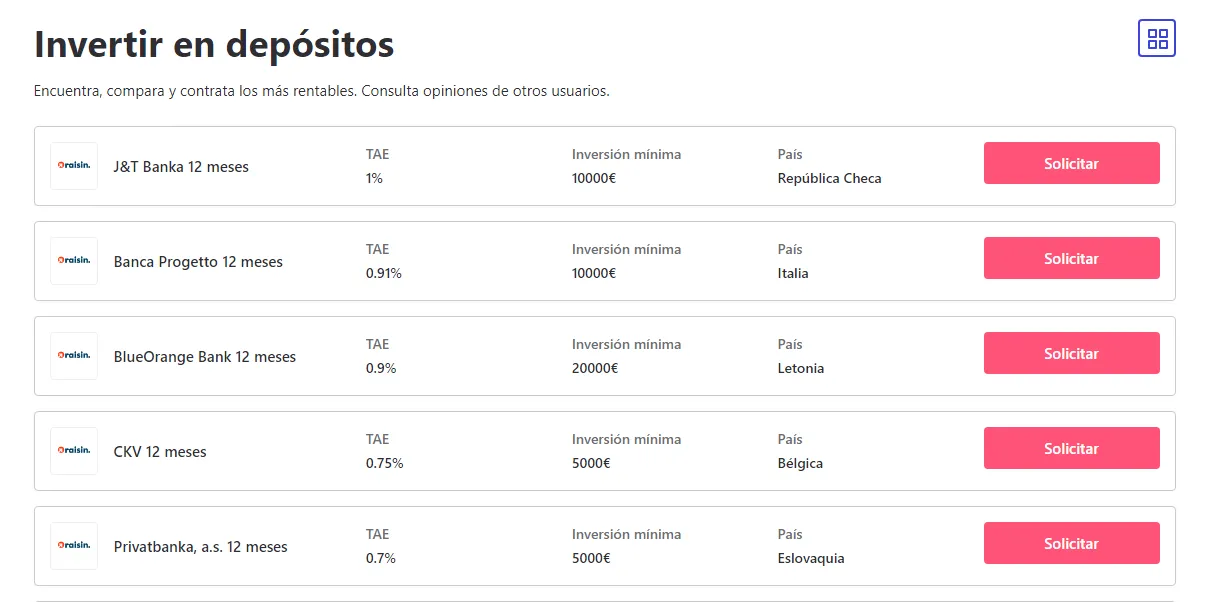Request the J&T Banka 12 meses deposit
The width and height of the screenshot is (1207, 602).
[x=1071, y=163]
